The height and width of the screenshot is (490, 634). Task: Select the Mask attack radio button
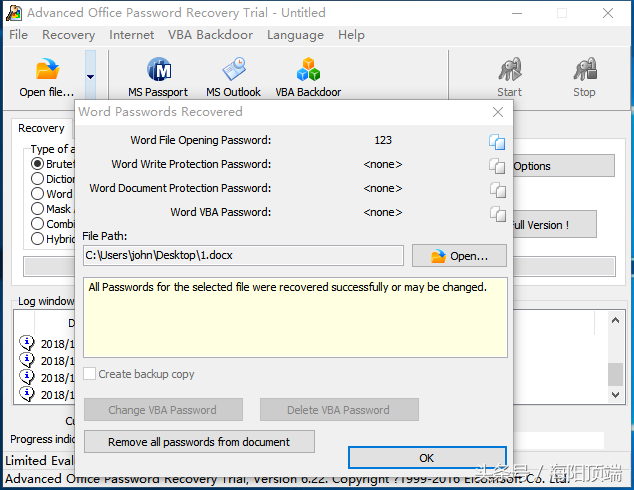coord(37,209)
